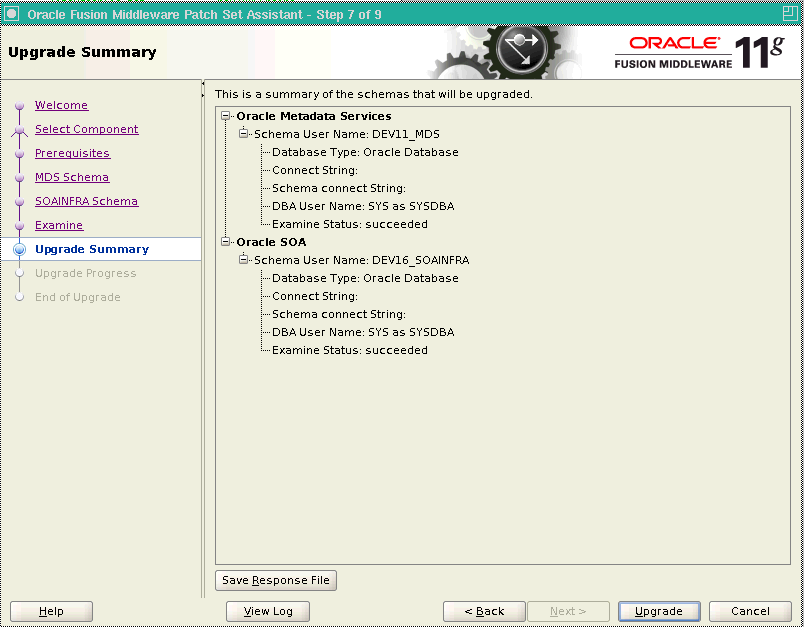Click the Upgrade Progress step label
This screenshot has width=804, height=627.
coord(86,273)
